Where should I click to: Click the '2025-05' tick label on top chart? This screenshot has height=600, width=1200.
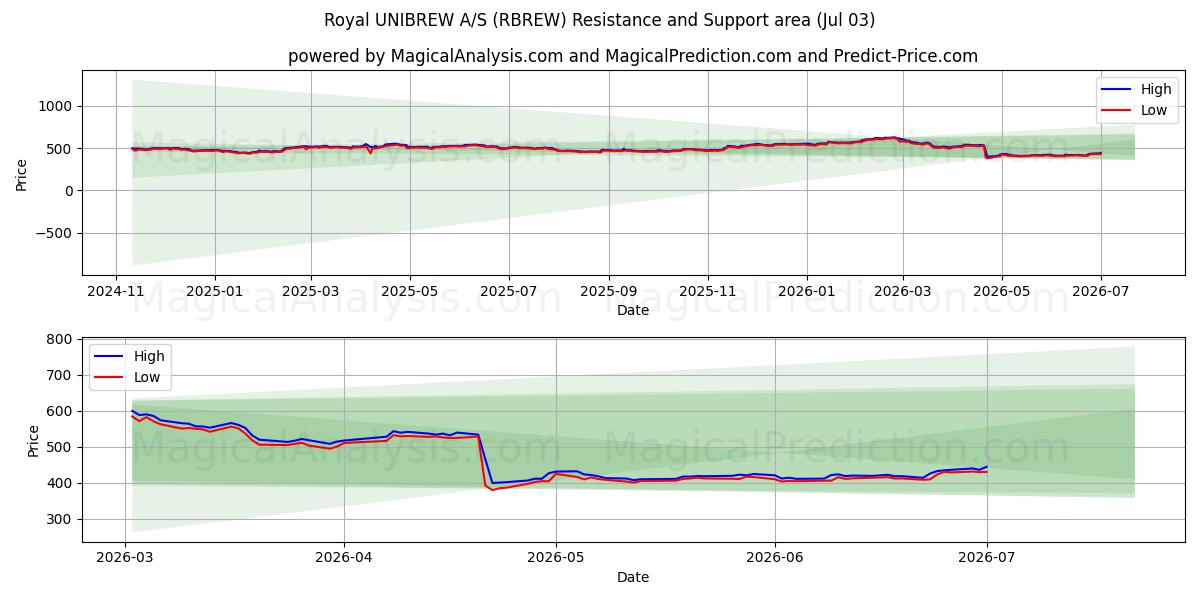coord(410,290)
